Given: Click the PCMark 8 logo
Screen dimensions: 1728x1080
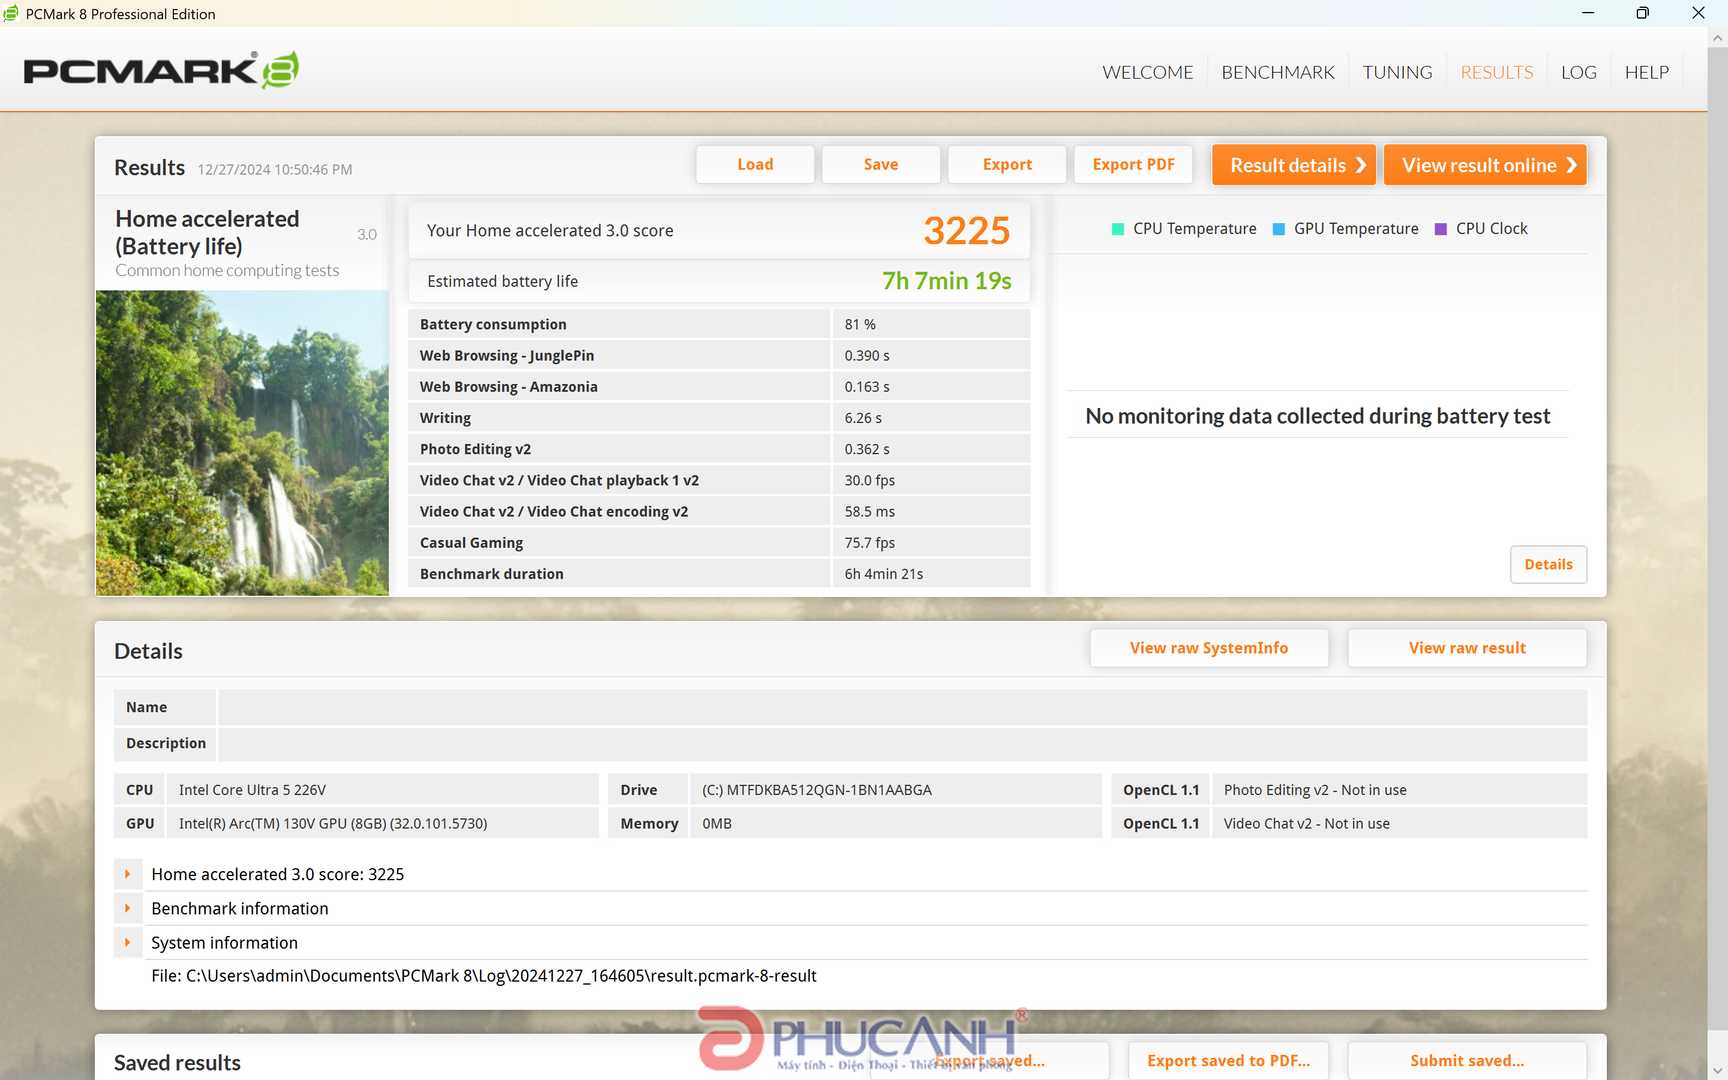Looking at the screenshot, I should 161,70.
